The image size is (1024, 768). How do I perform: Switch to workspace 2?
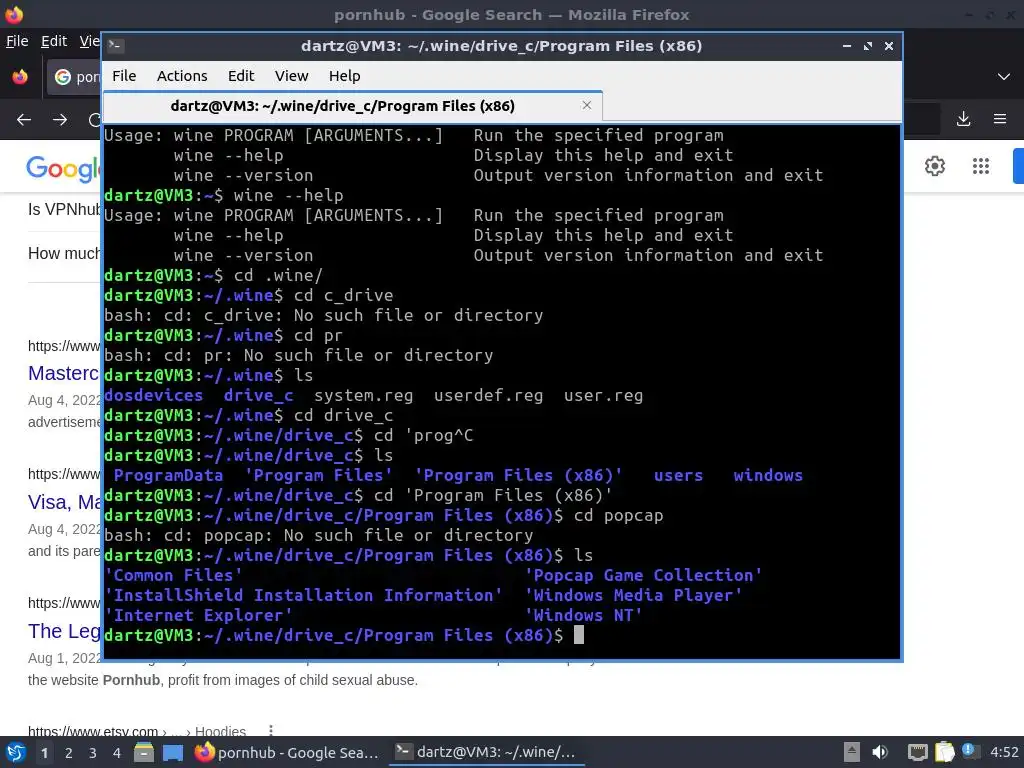69,753
